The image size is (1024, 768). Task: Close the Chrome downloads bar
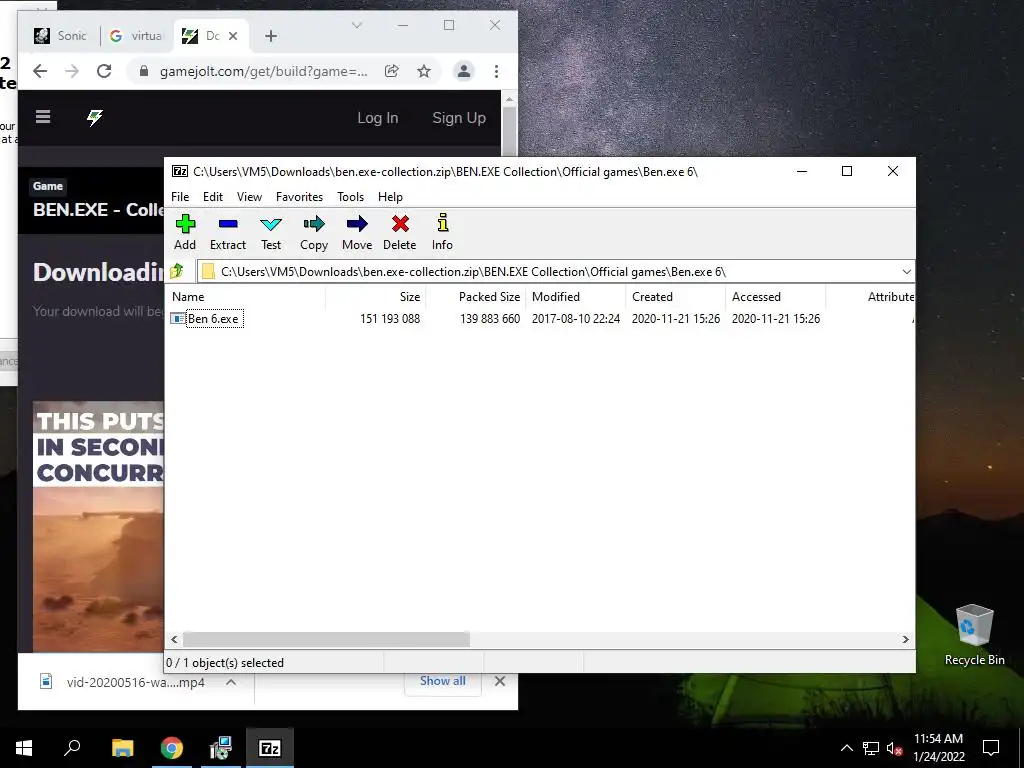[500, 681]
